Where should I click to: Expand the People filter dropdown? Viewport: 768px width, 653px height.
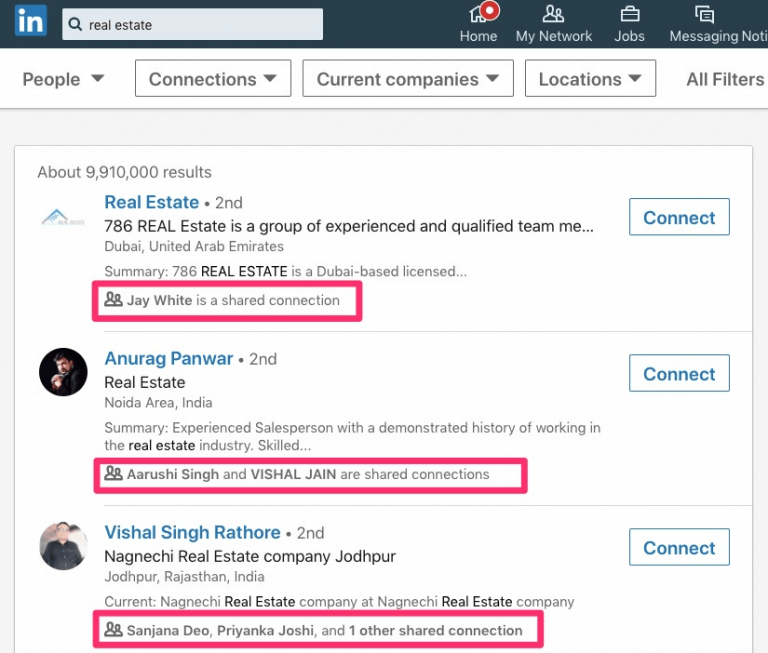[63, 79]
